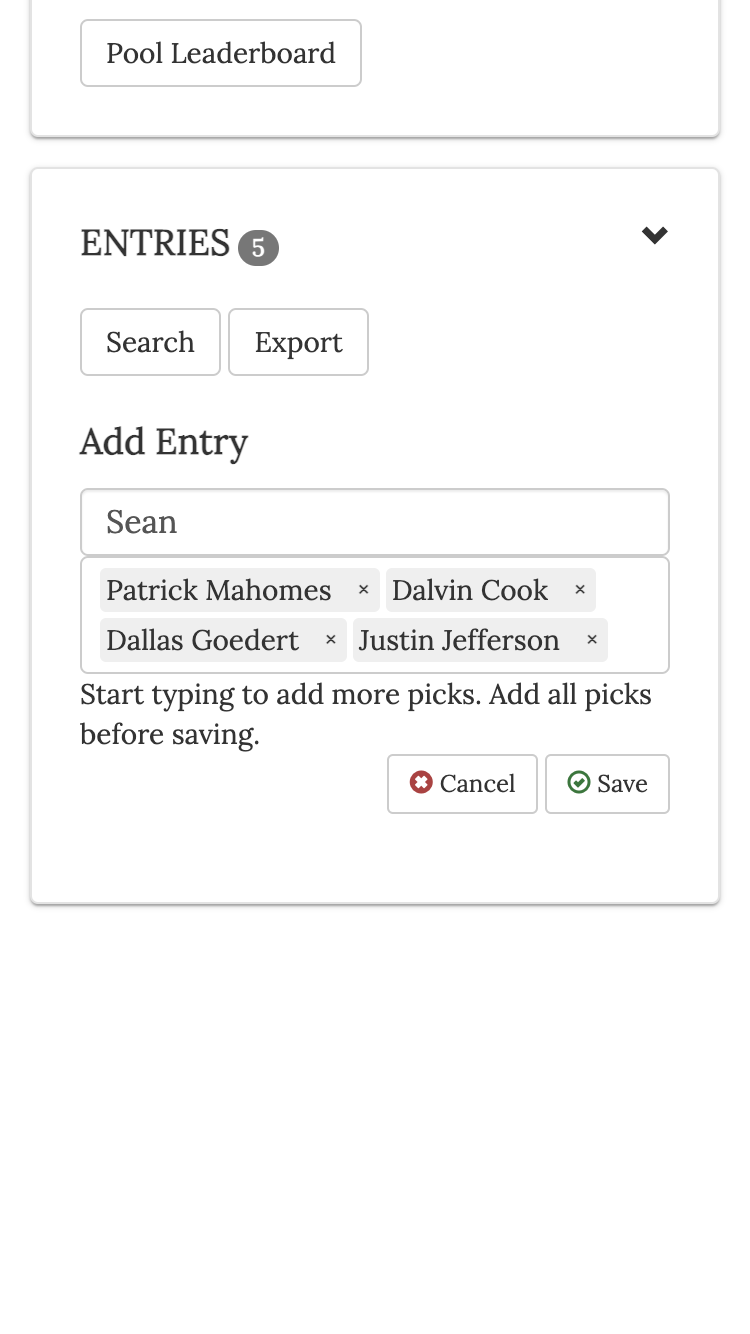Remove Dalvin Cook using its × icon
750x1334 pixels.
coord(580,590)
